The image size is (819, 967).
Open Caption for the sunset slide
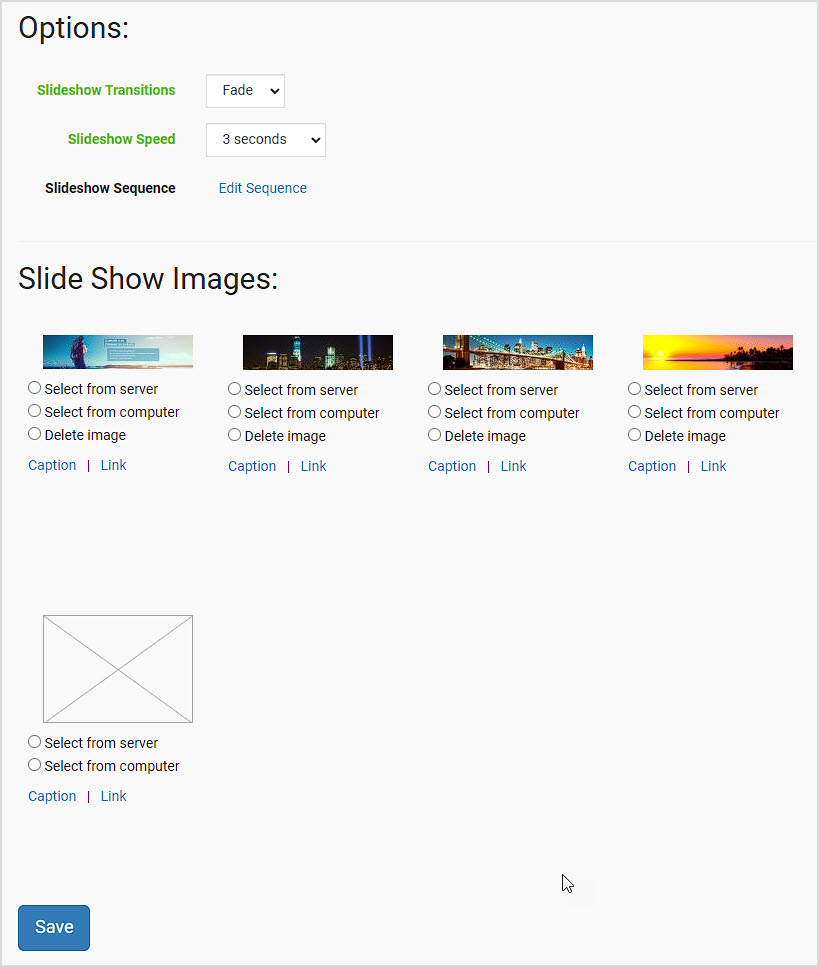click(652, 465)
